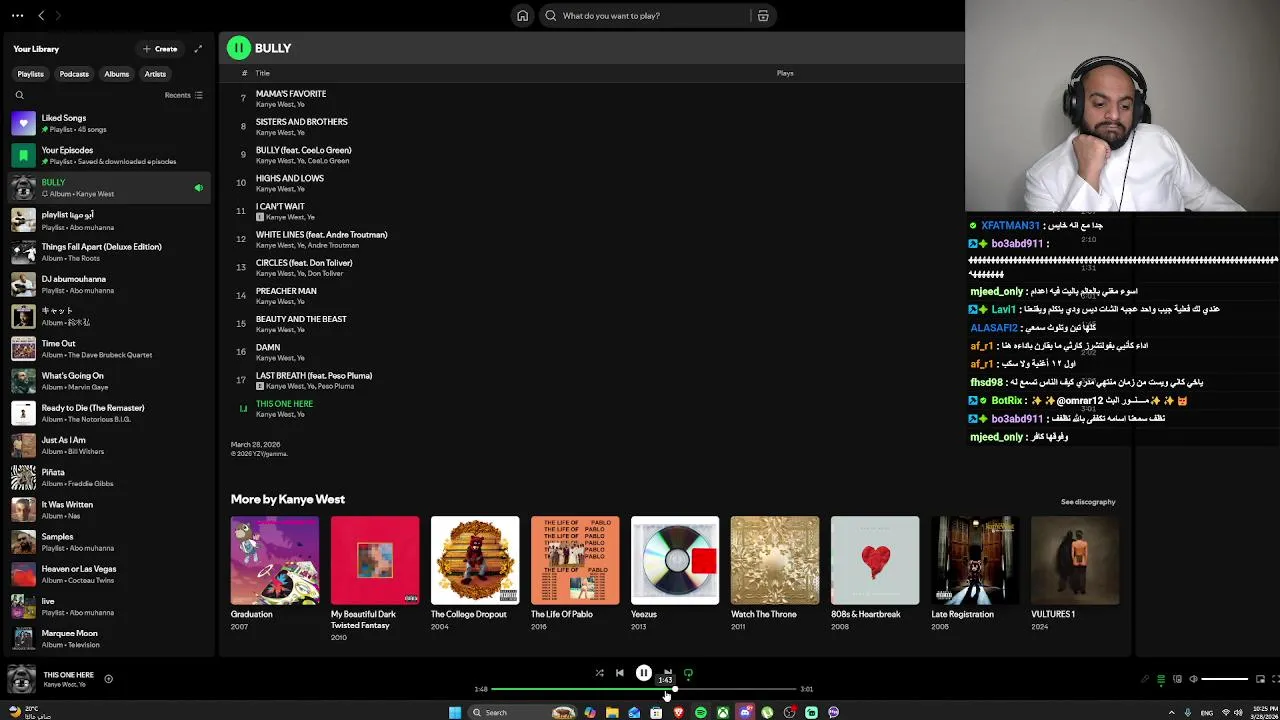Expand Your Library to full view

(x=198, y=49)
